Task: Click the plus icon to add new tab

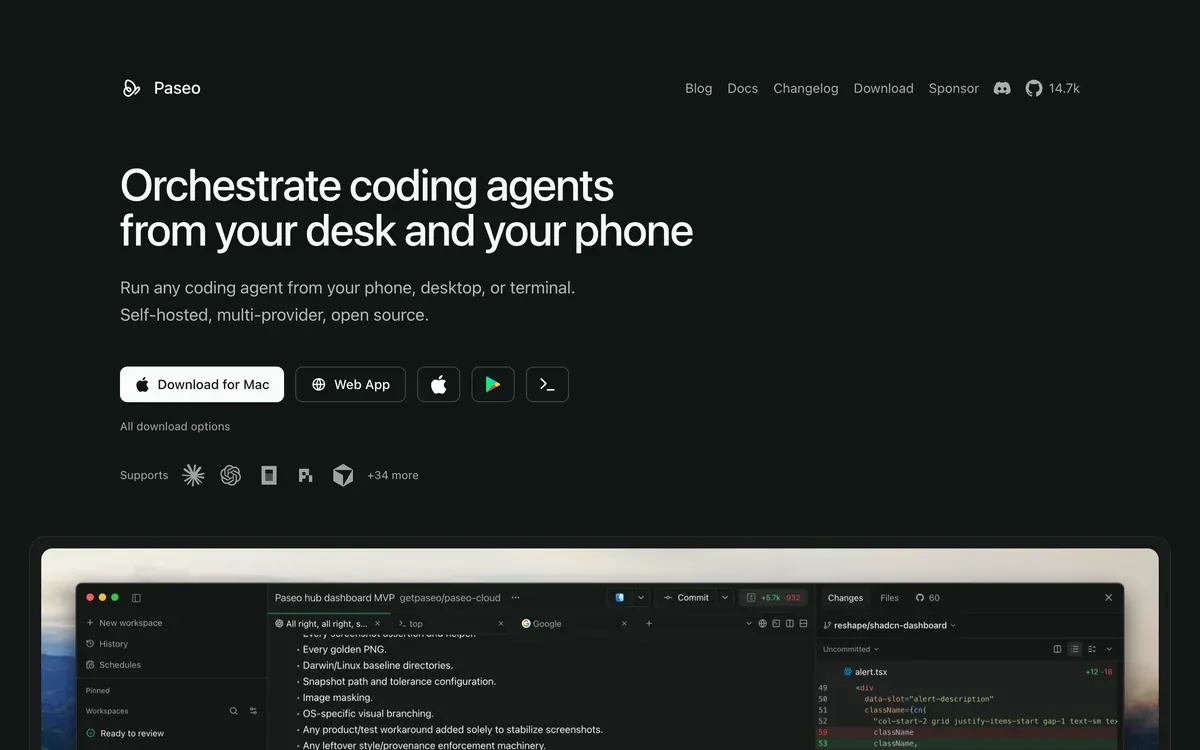Action: tap(649, 623)
